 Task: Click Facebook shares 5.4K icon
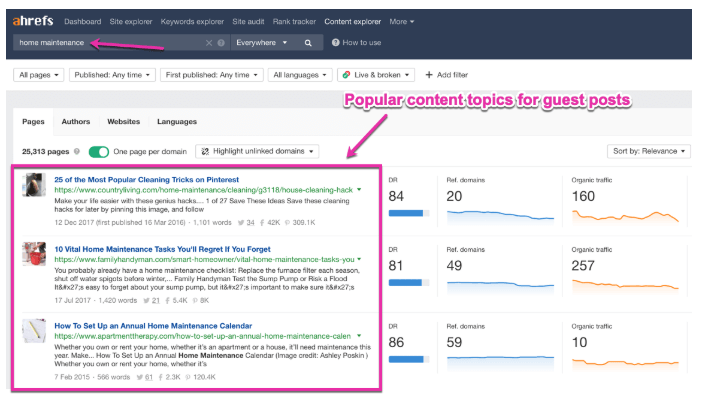tap(168, 301)
